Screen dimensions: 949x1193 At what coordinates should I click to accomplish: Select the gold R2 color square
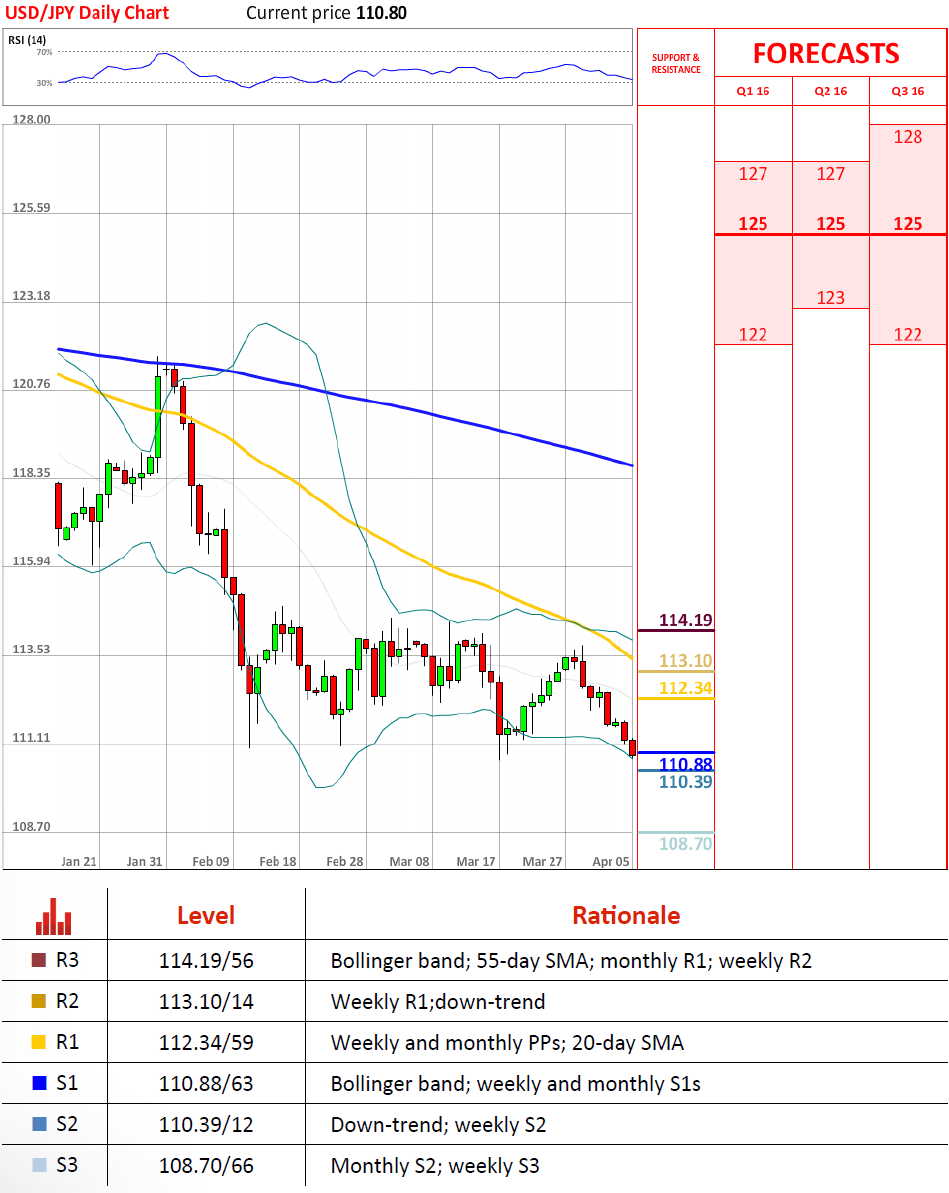(x=38, y=1002)
